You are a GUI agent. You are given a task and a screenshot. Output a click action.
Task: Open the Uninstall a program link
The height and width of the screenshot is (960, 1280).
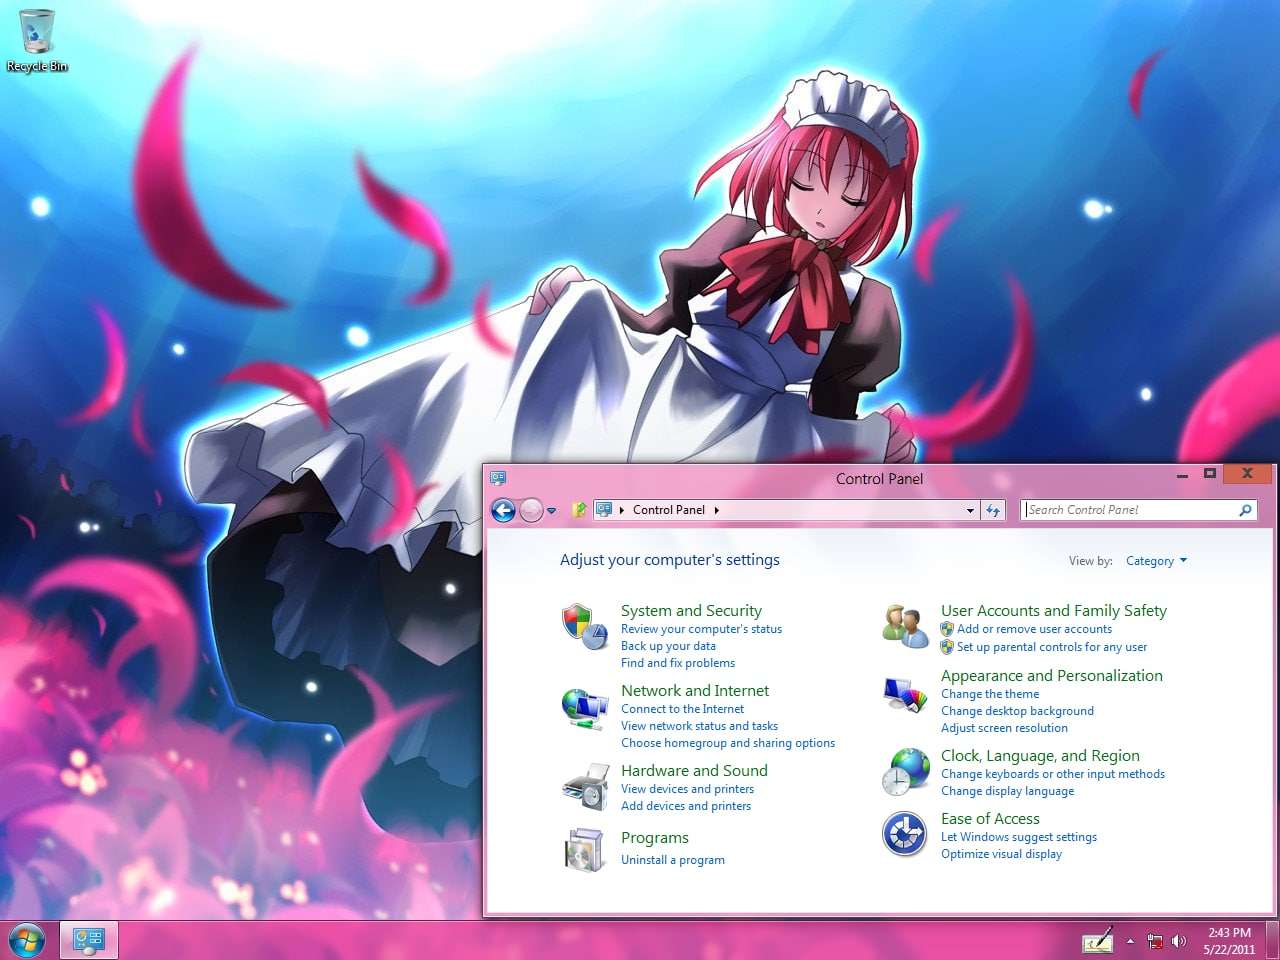pyautogui.click(x=672, y=860)
